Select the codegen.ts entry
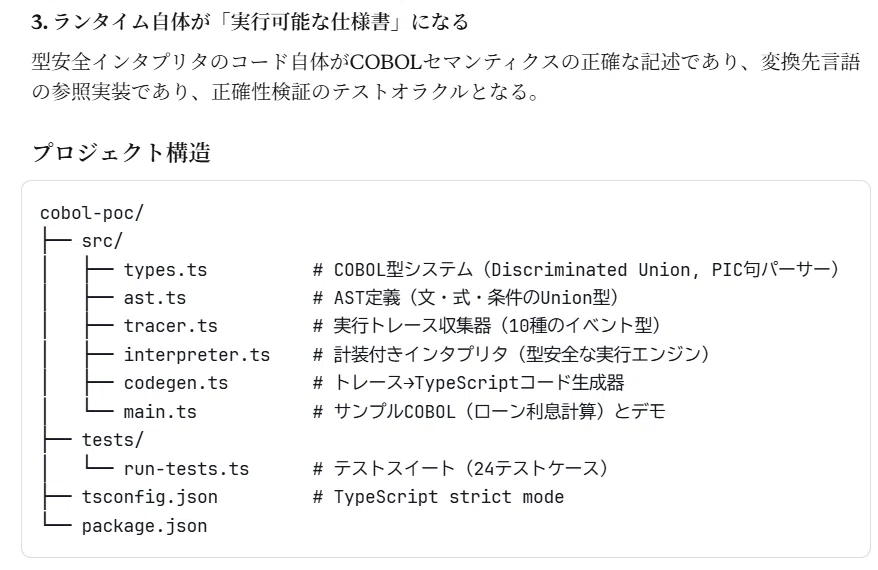878x570 pixels. 176,384
